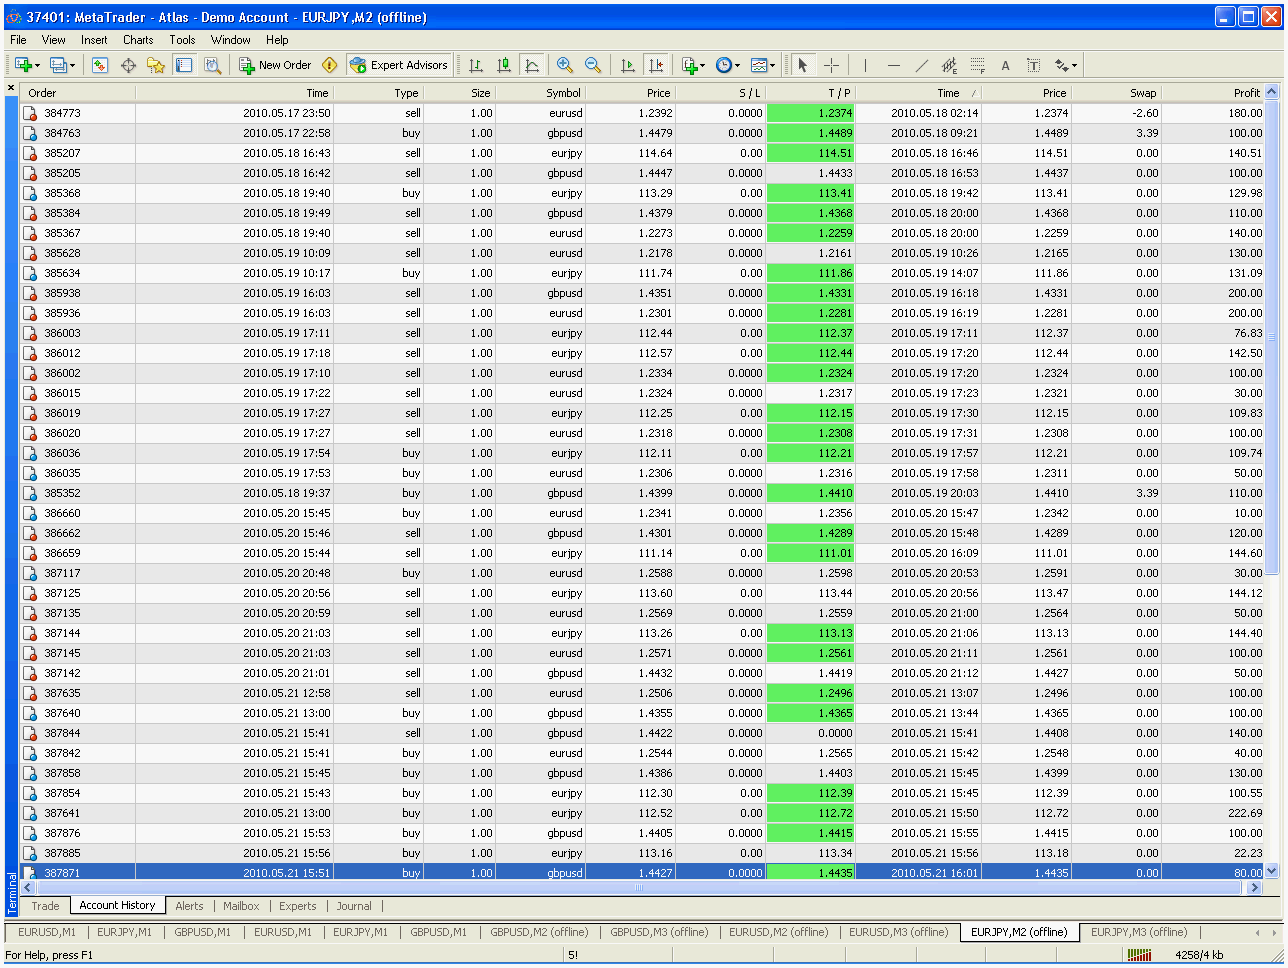Toggle the Line Chart mode

[x=532, y=65]
